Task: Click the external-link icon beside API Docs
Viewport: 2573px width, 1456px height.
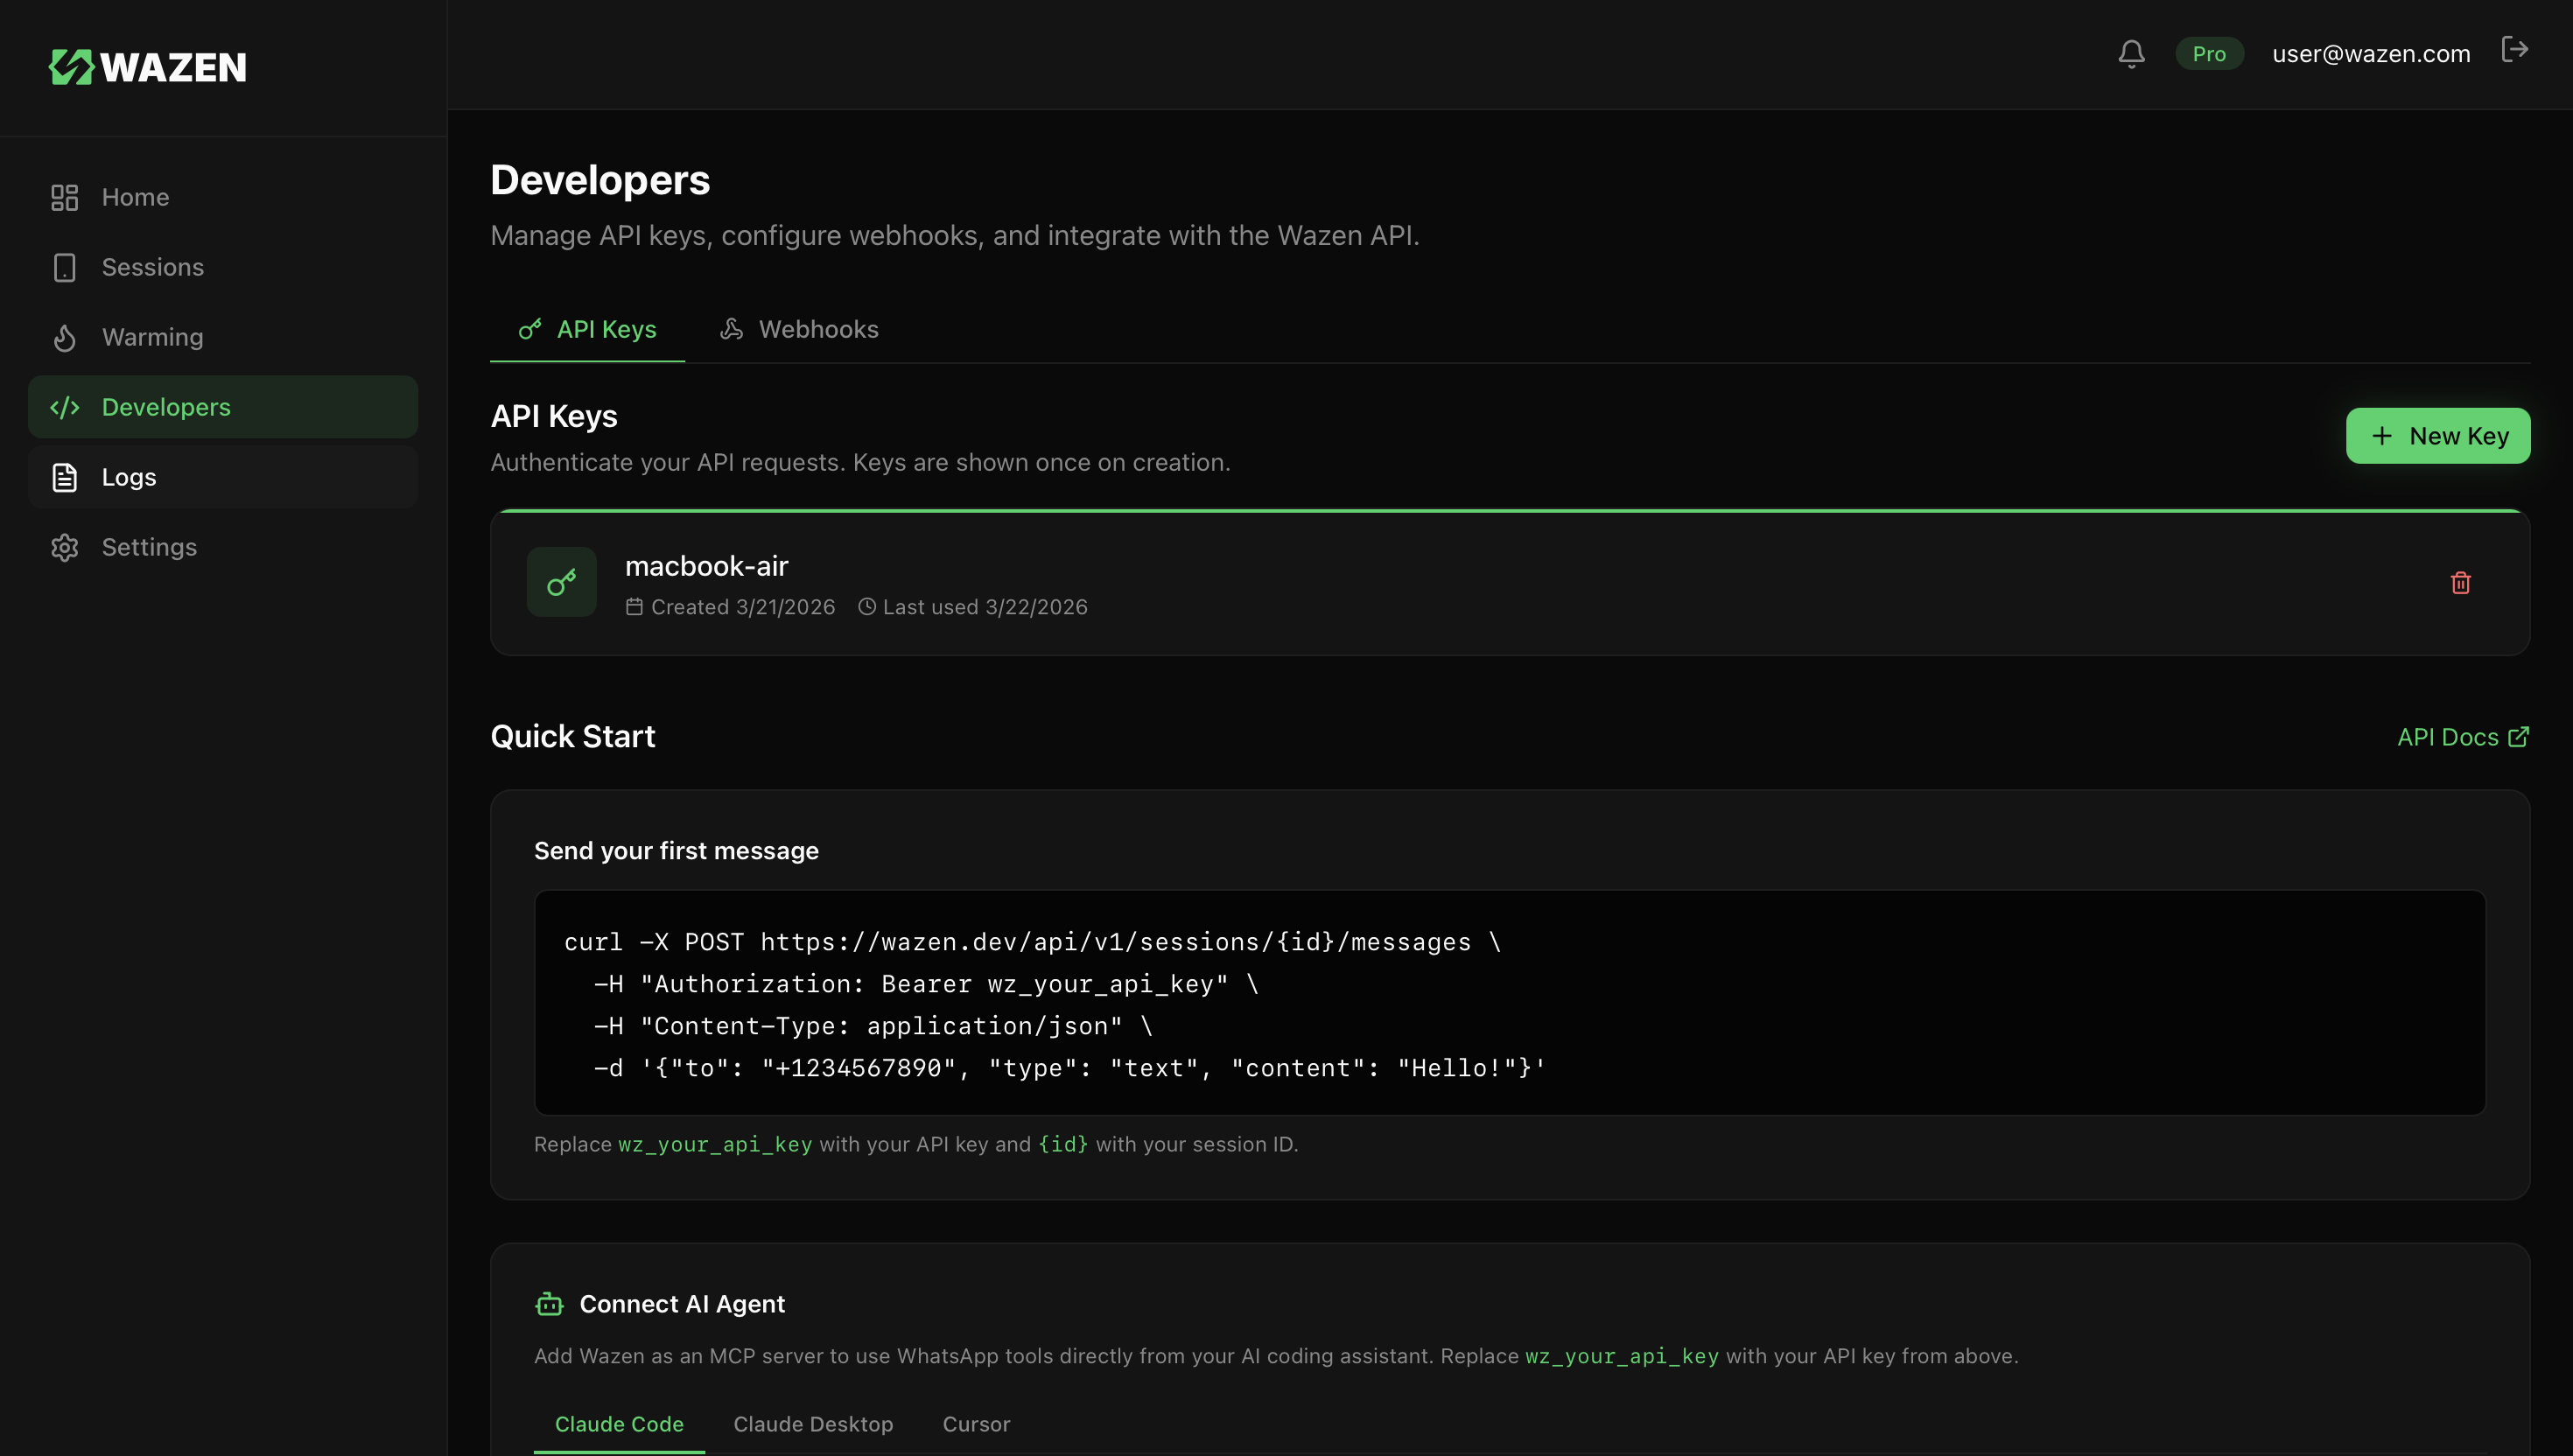Action: (x=2519, y=736)
